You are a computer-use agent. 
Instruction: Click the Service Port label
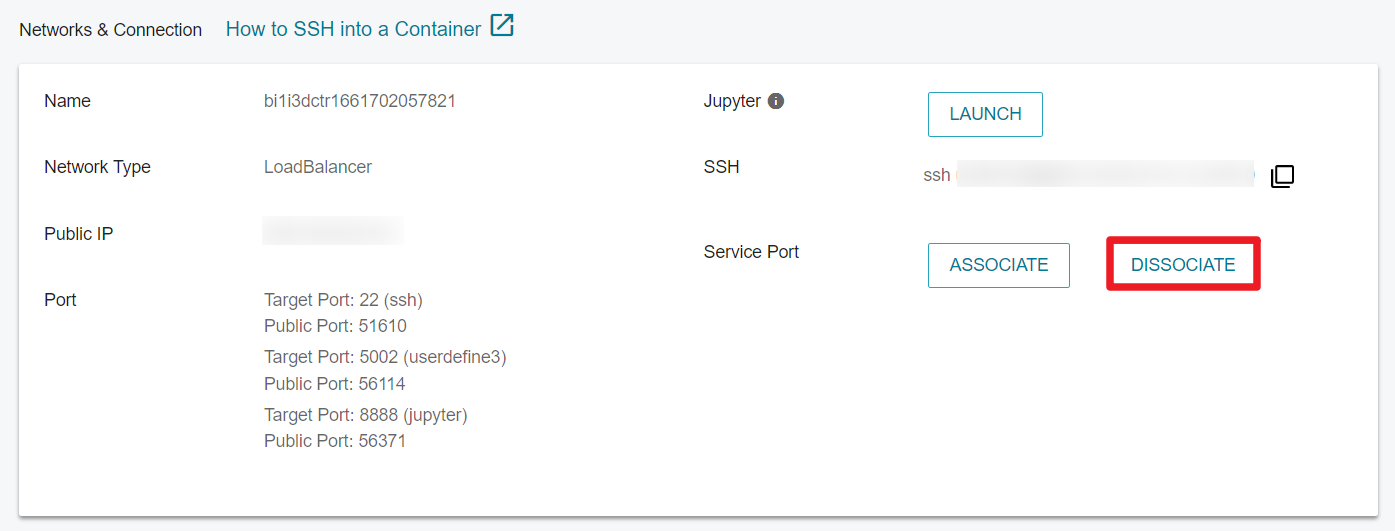click(x=751, y=252)
